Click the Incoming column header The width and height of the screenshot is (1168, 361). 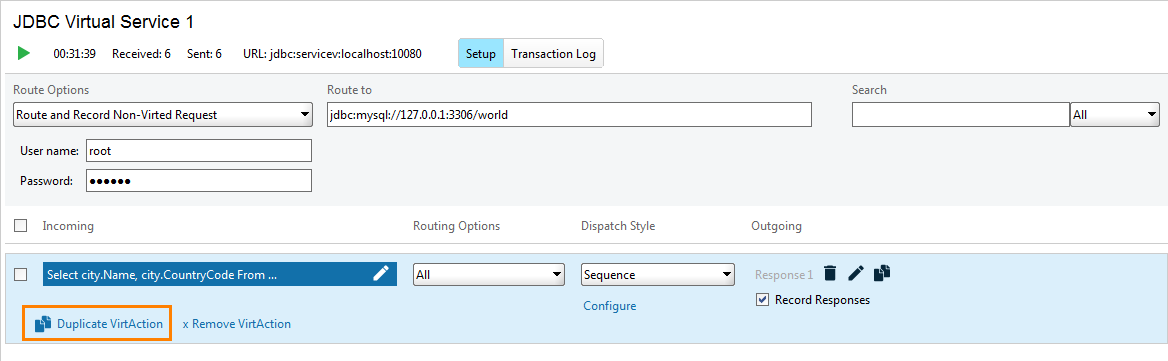click(x=69, y=226)
